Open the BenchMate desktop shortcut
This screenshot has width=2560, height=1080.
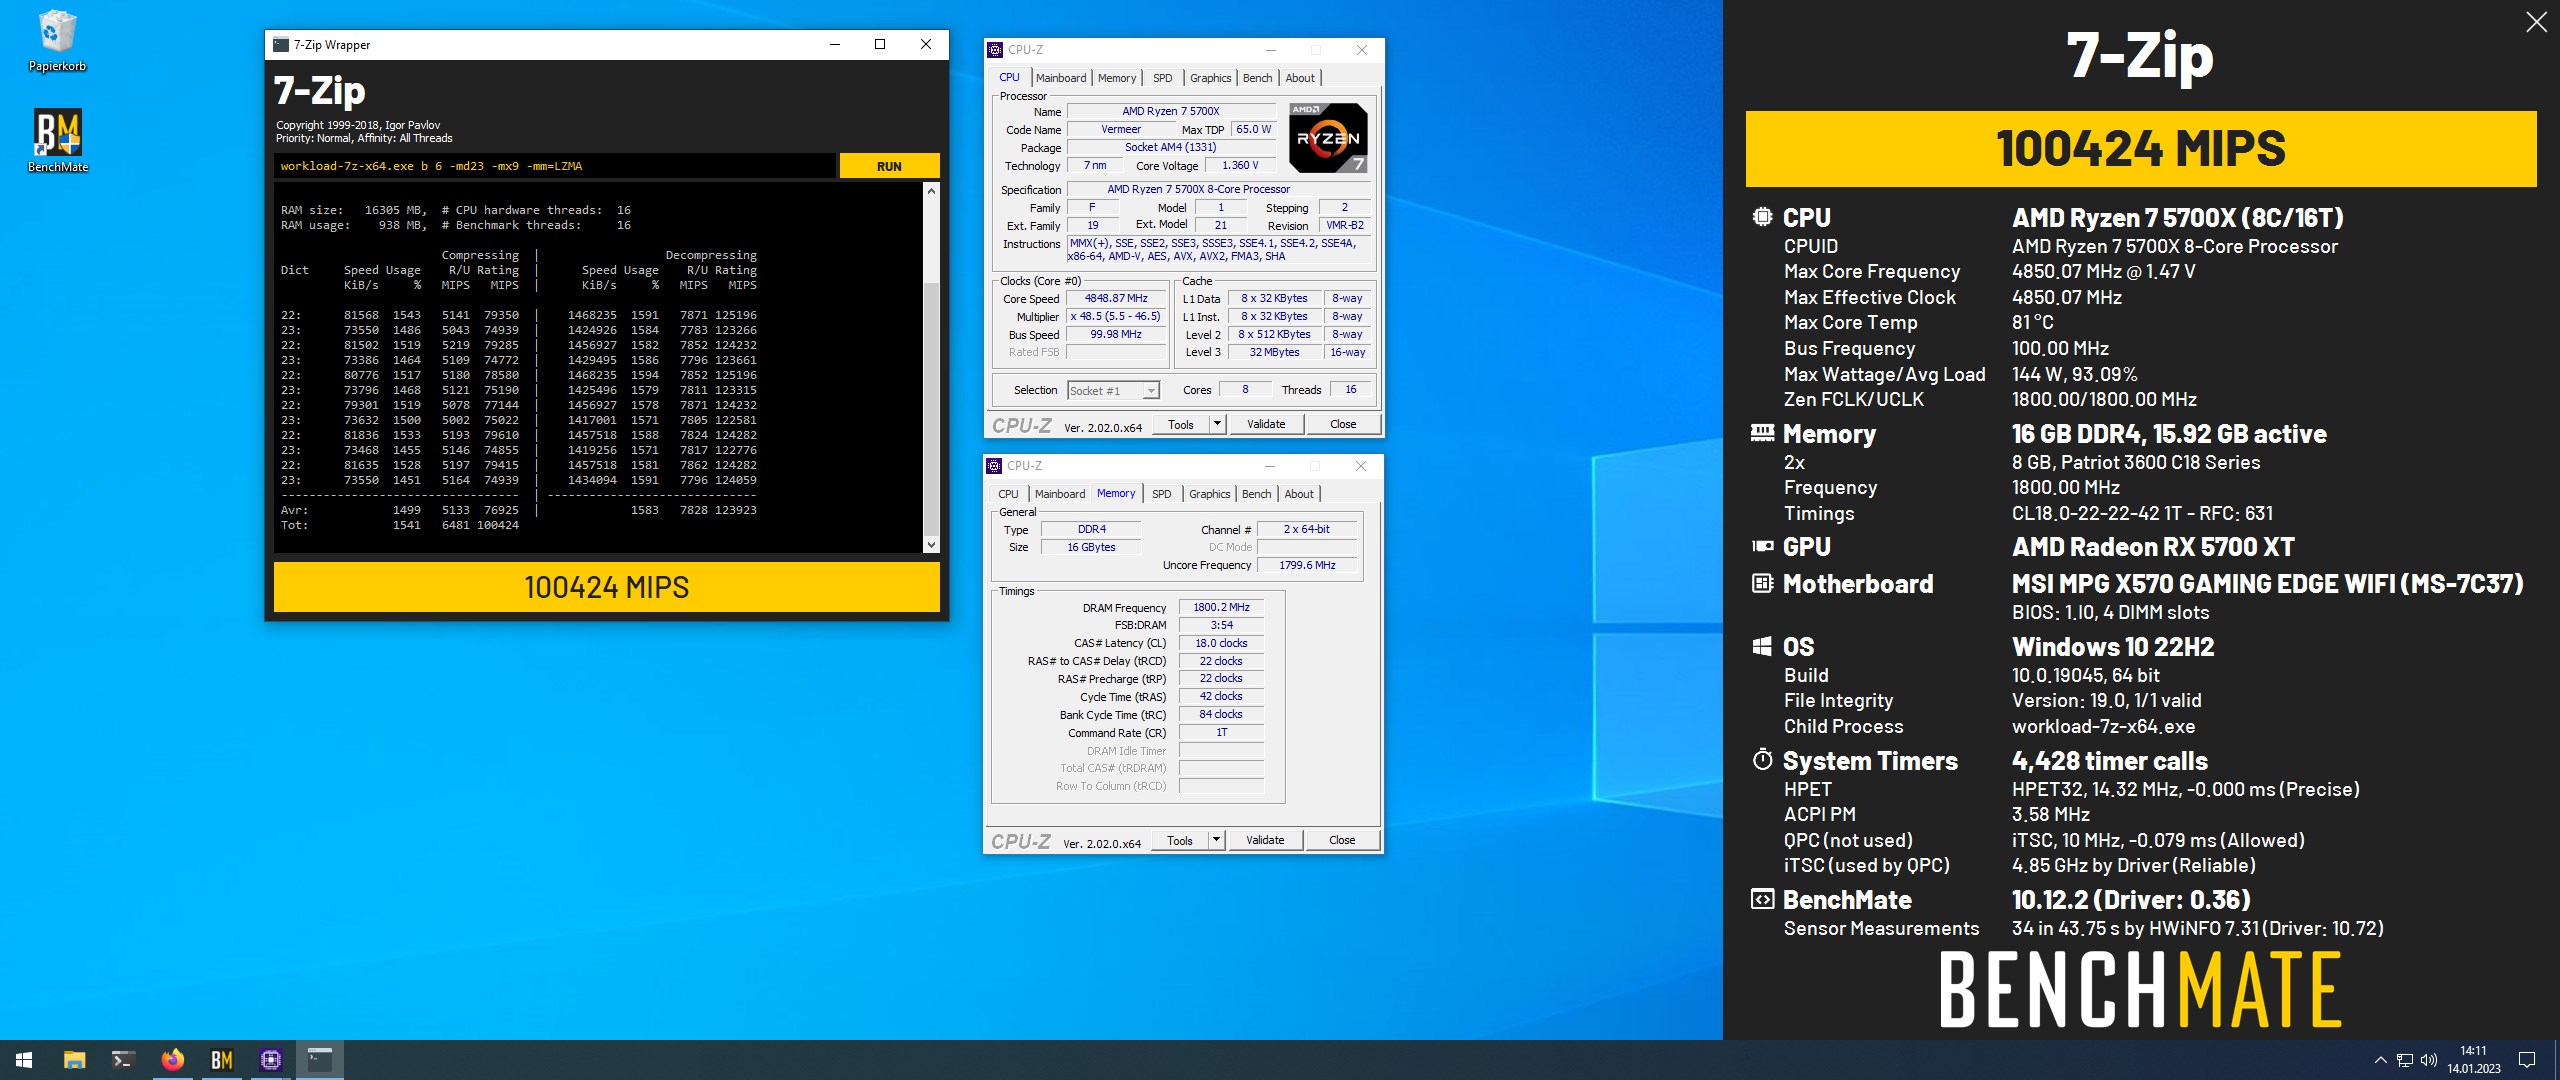58,141
